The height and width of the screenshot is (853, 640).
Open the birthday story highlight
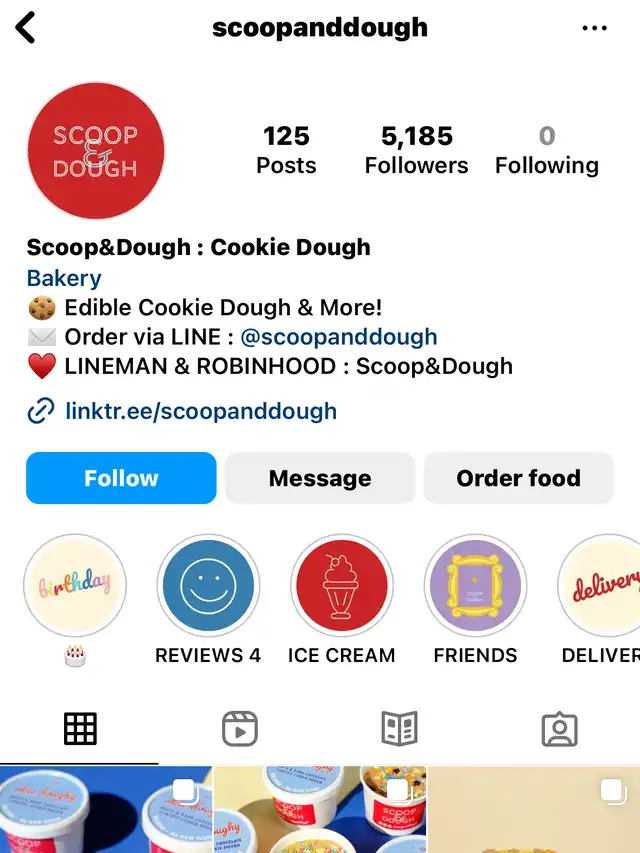point(75,585)
